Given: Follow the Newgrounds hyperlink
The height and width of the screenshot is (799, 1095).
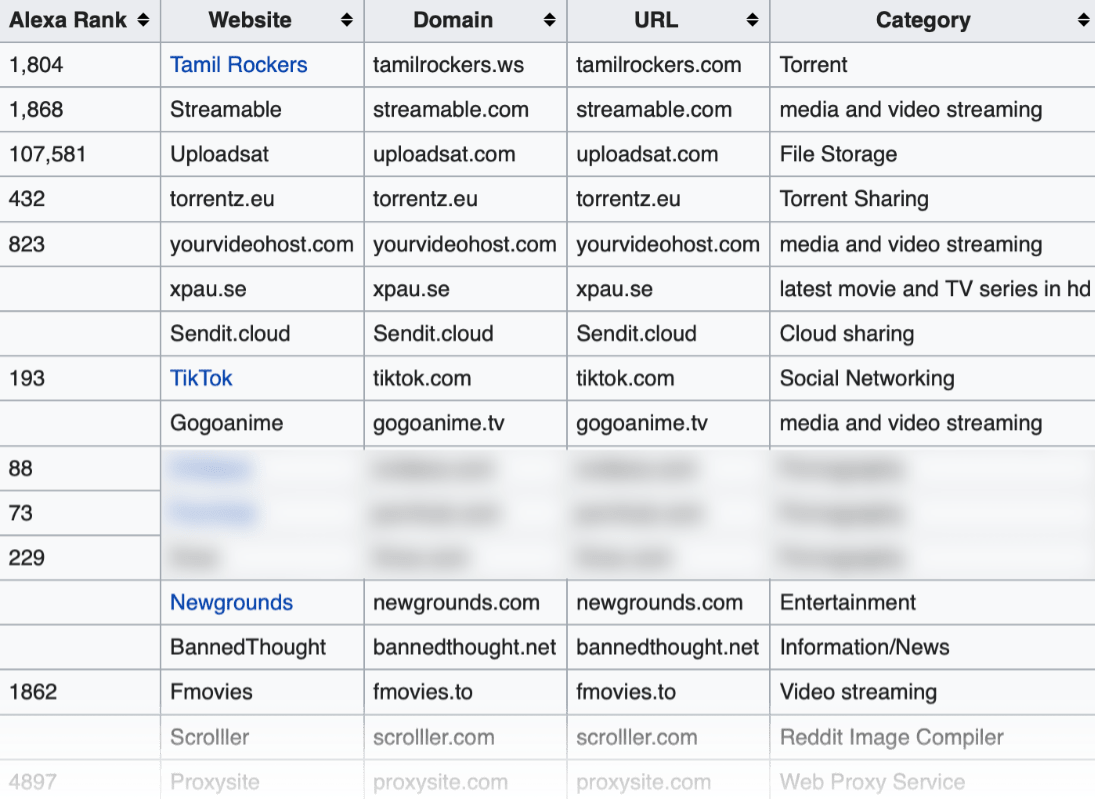Looking at the screenshot, I should (x=231, y=602).
